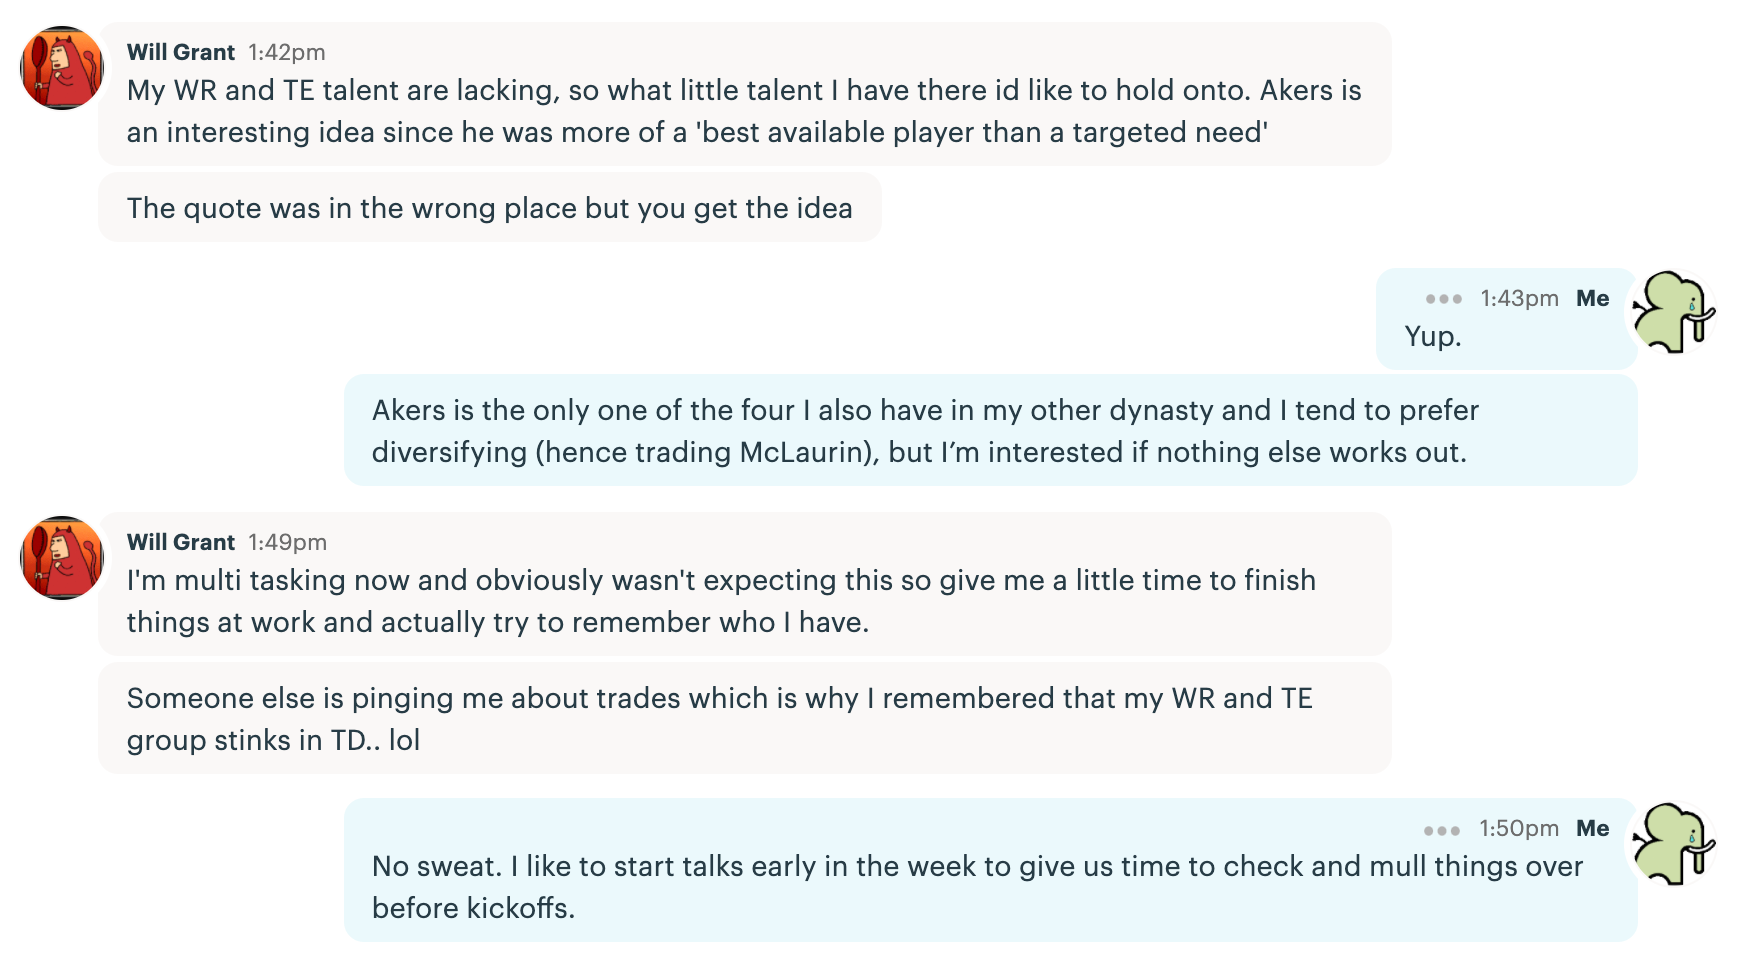Select the "My WR and TE talent" message
1746x958 pixels.
[x=744, y=111]
